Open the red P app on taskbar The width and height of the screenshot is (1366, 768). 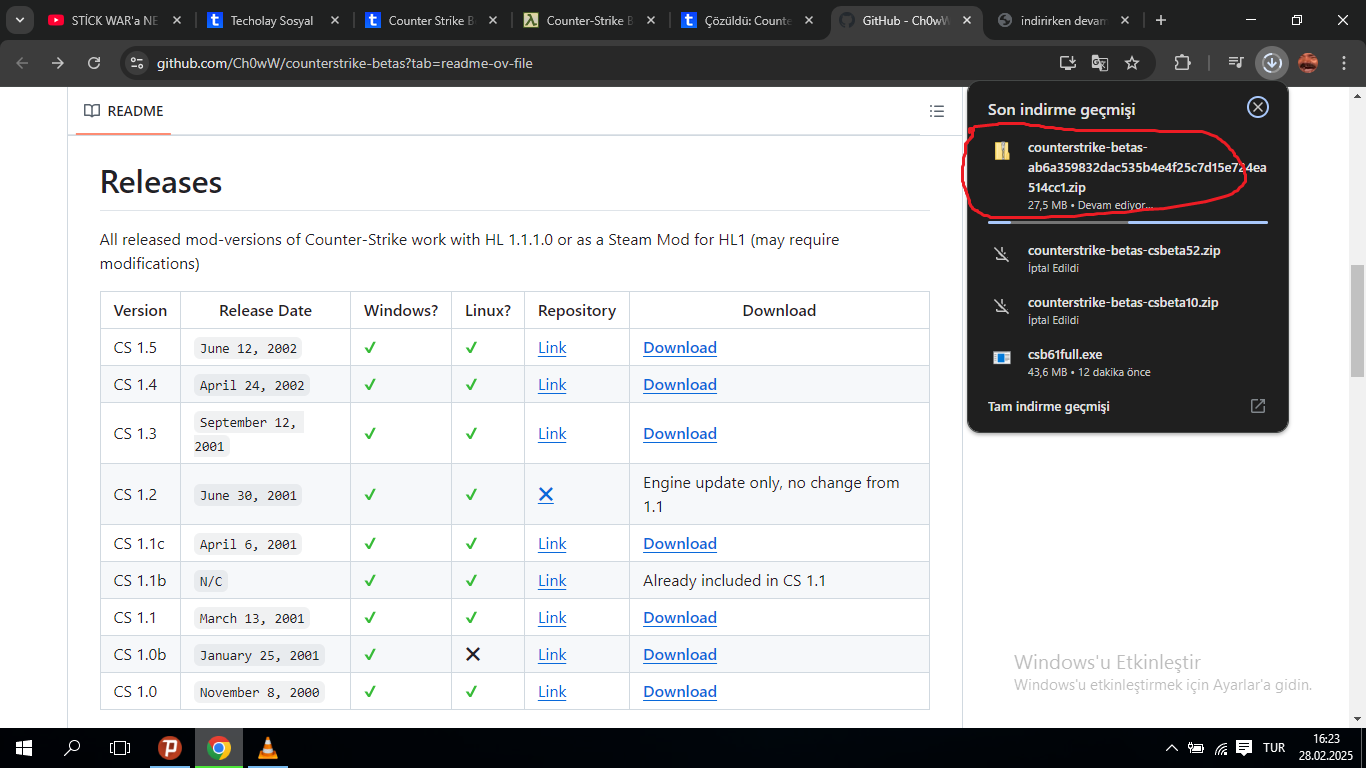[x=170, y=748]
